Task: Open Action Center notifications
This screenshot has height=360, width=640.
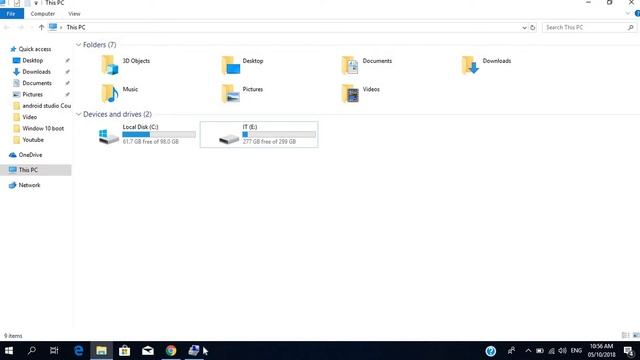Action: (629, 351)
